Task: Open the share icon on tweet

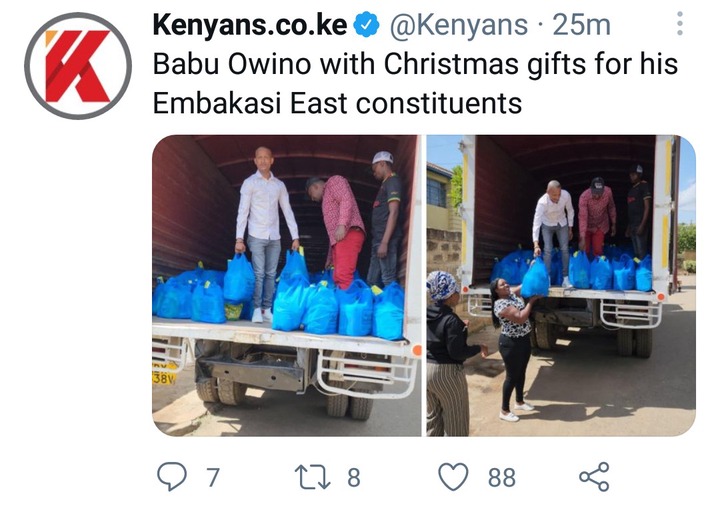Action: (594, 477)
